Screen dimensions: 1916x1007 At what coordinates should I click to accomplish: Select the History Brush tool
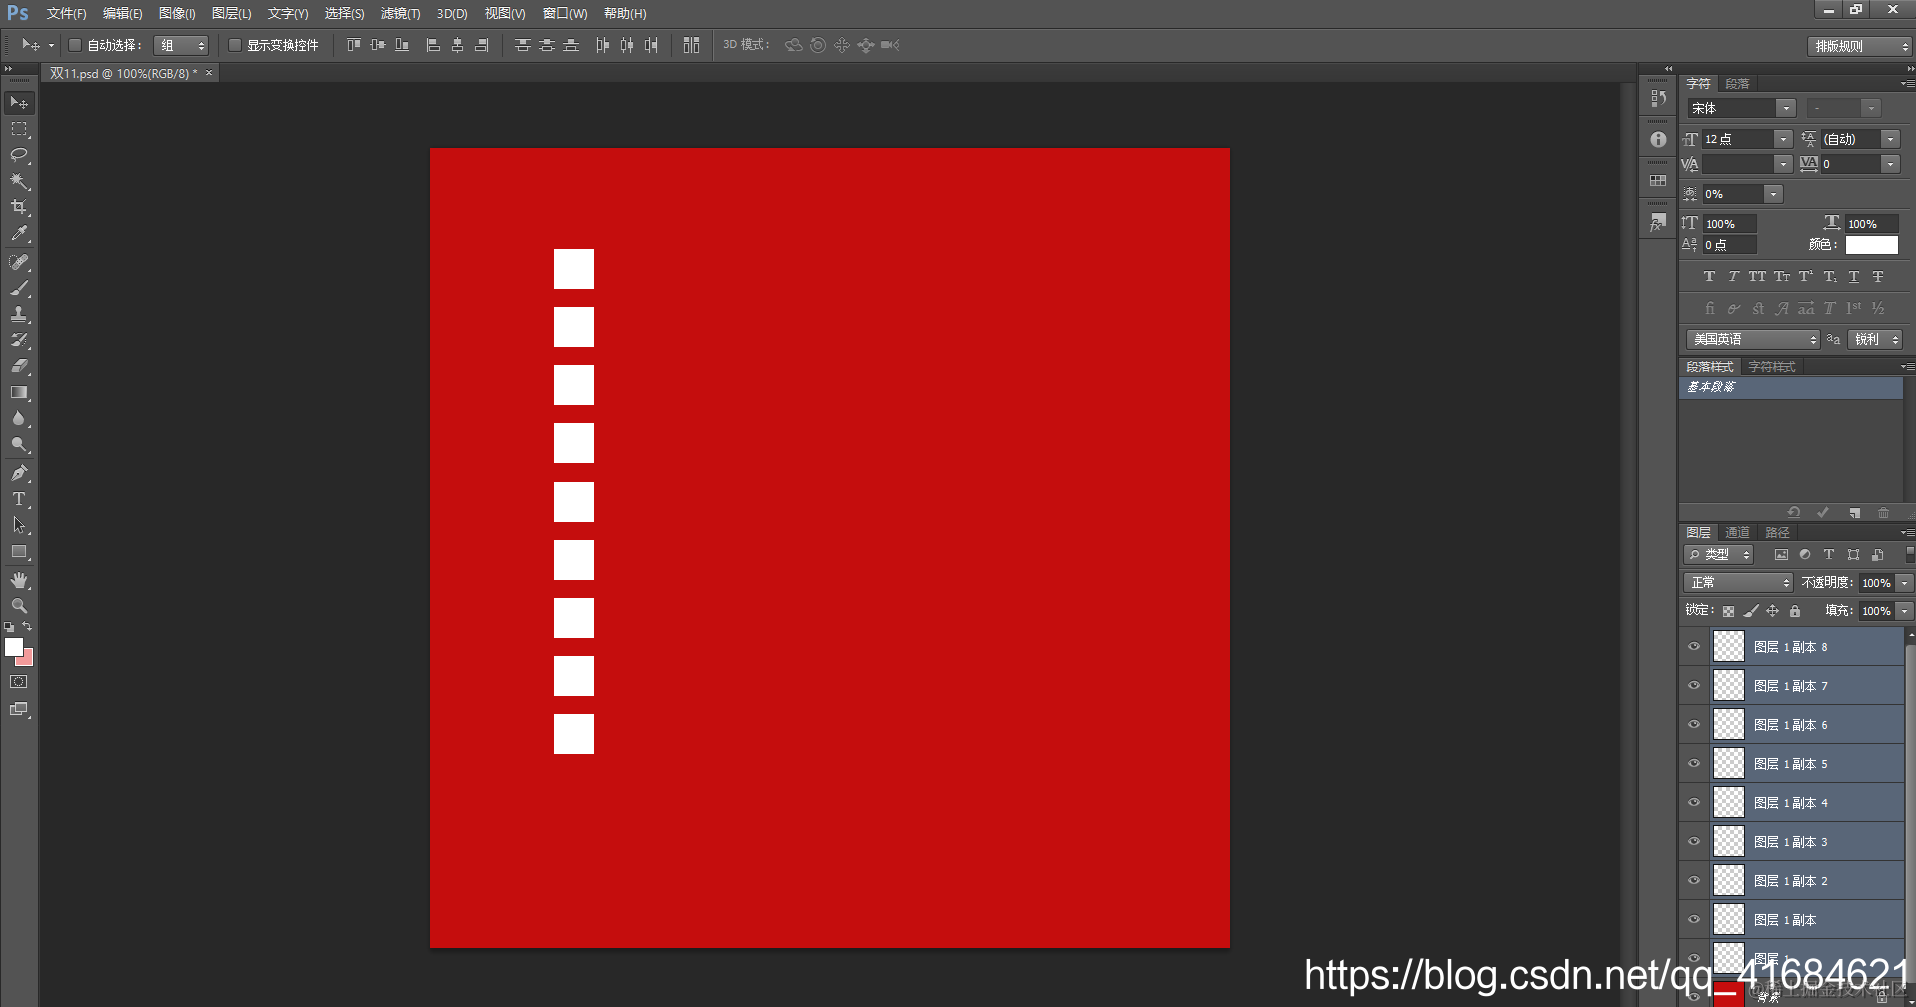(19, 340)
